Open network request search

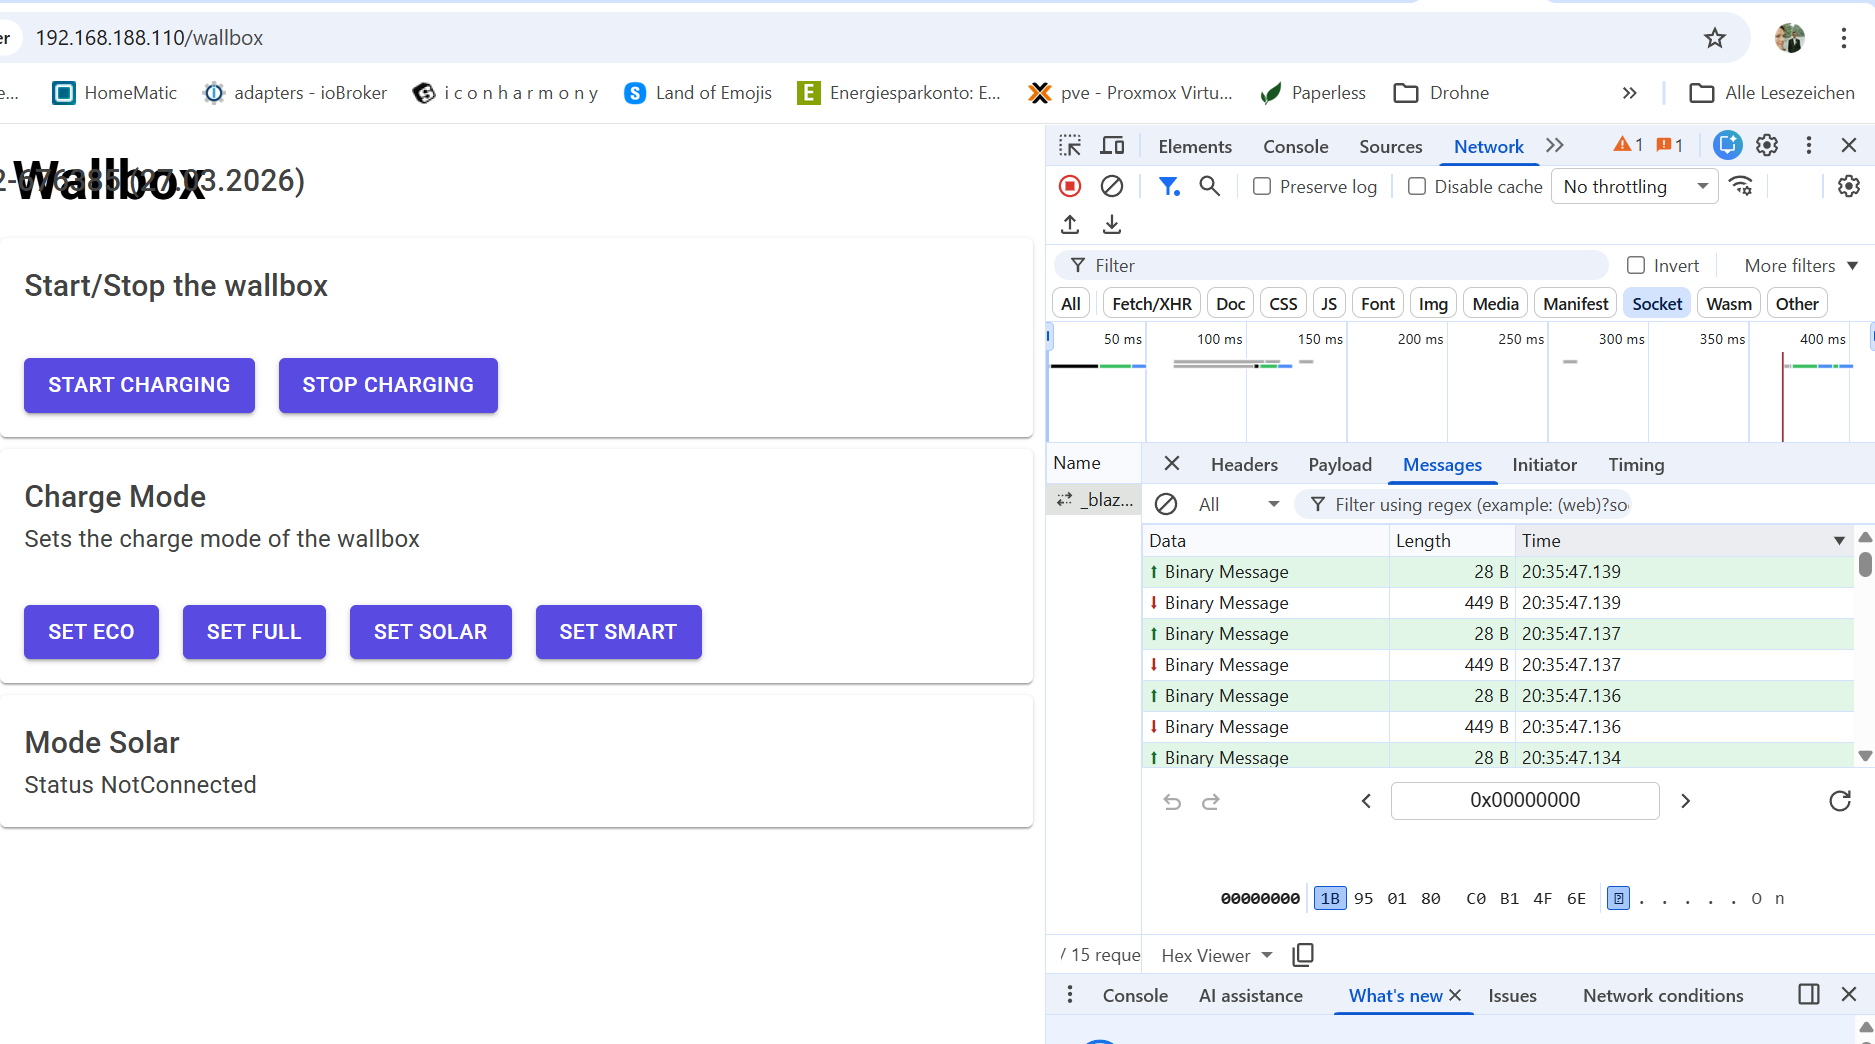pyautogui.click(x=1210, y=186)
